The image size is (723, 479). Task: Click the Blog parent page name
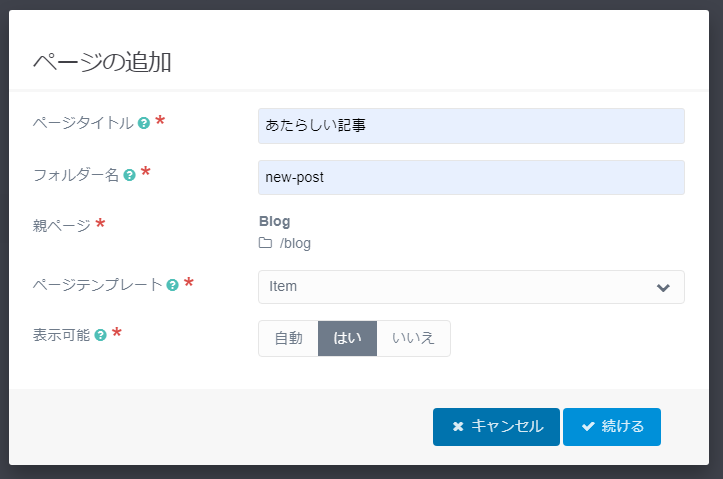(x=274, y=221)
